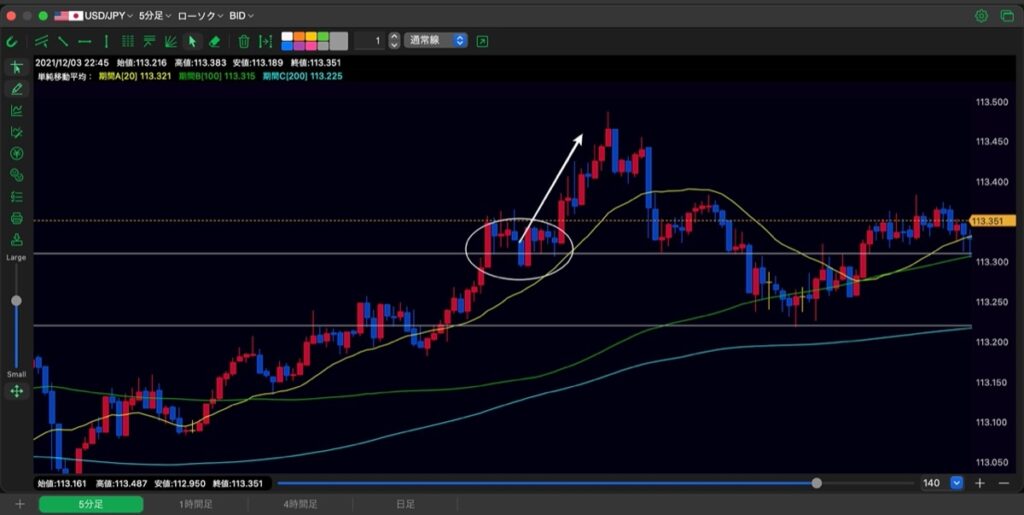This screenshot has height=515, width=1024.
Task: Click the 期間B[100] moving average label
Action: point(217,76)
